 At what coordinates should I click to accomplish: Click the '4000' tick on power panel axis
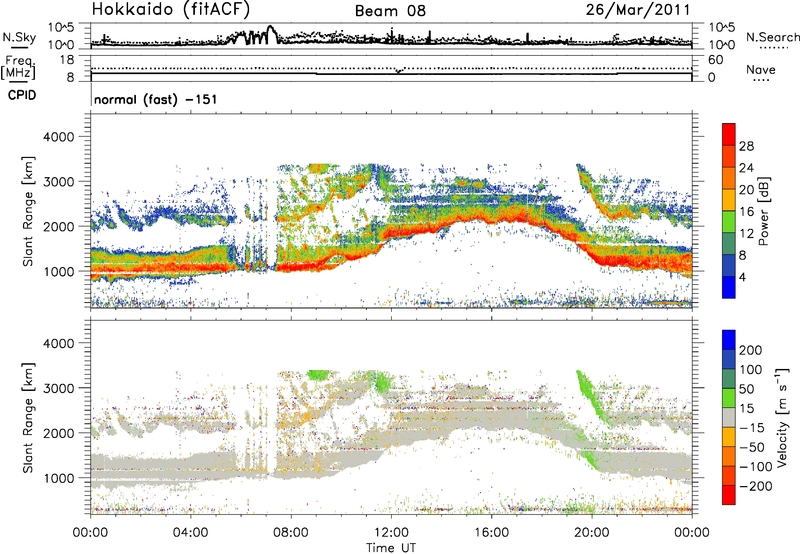(59, 137)
